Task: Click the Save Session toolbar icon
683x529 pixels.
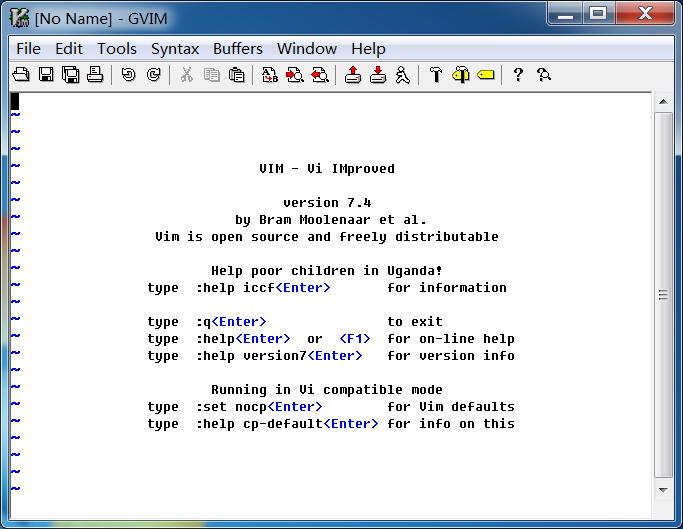Action: click(x=378, y=75)
